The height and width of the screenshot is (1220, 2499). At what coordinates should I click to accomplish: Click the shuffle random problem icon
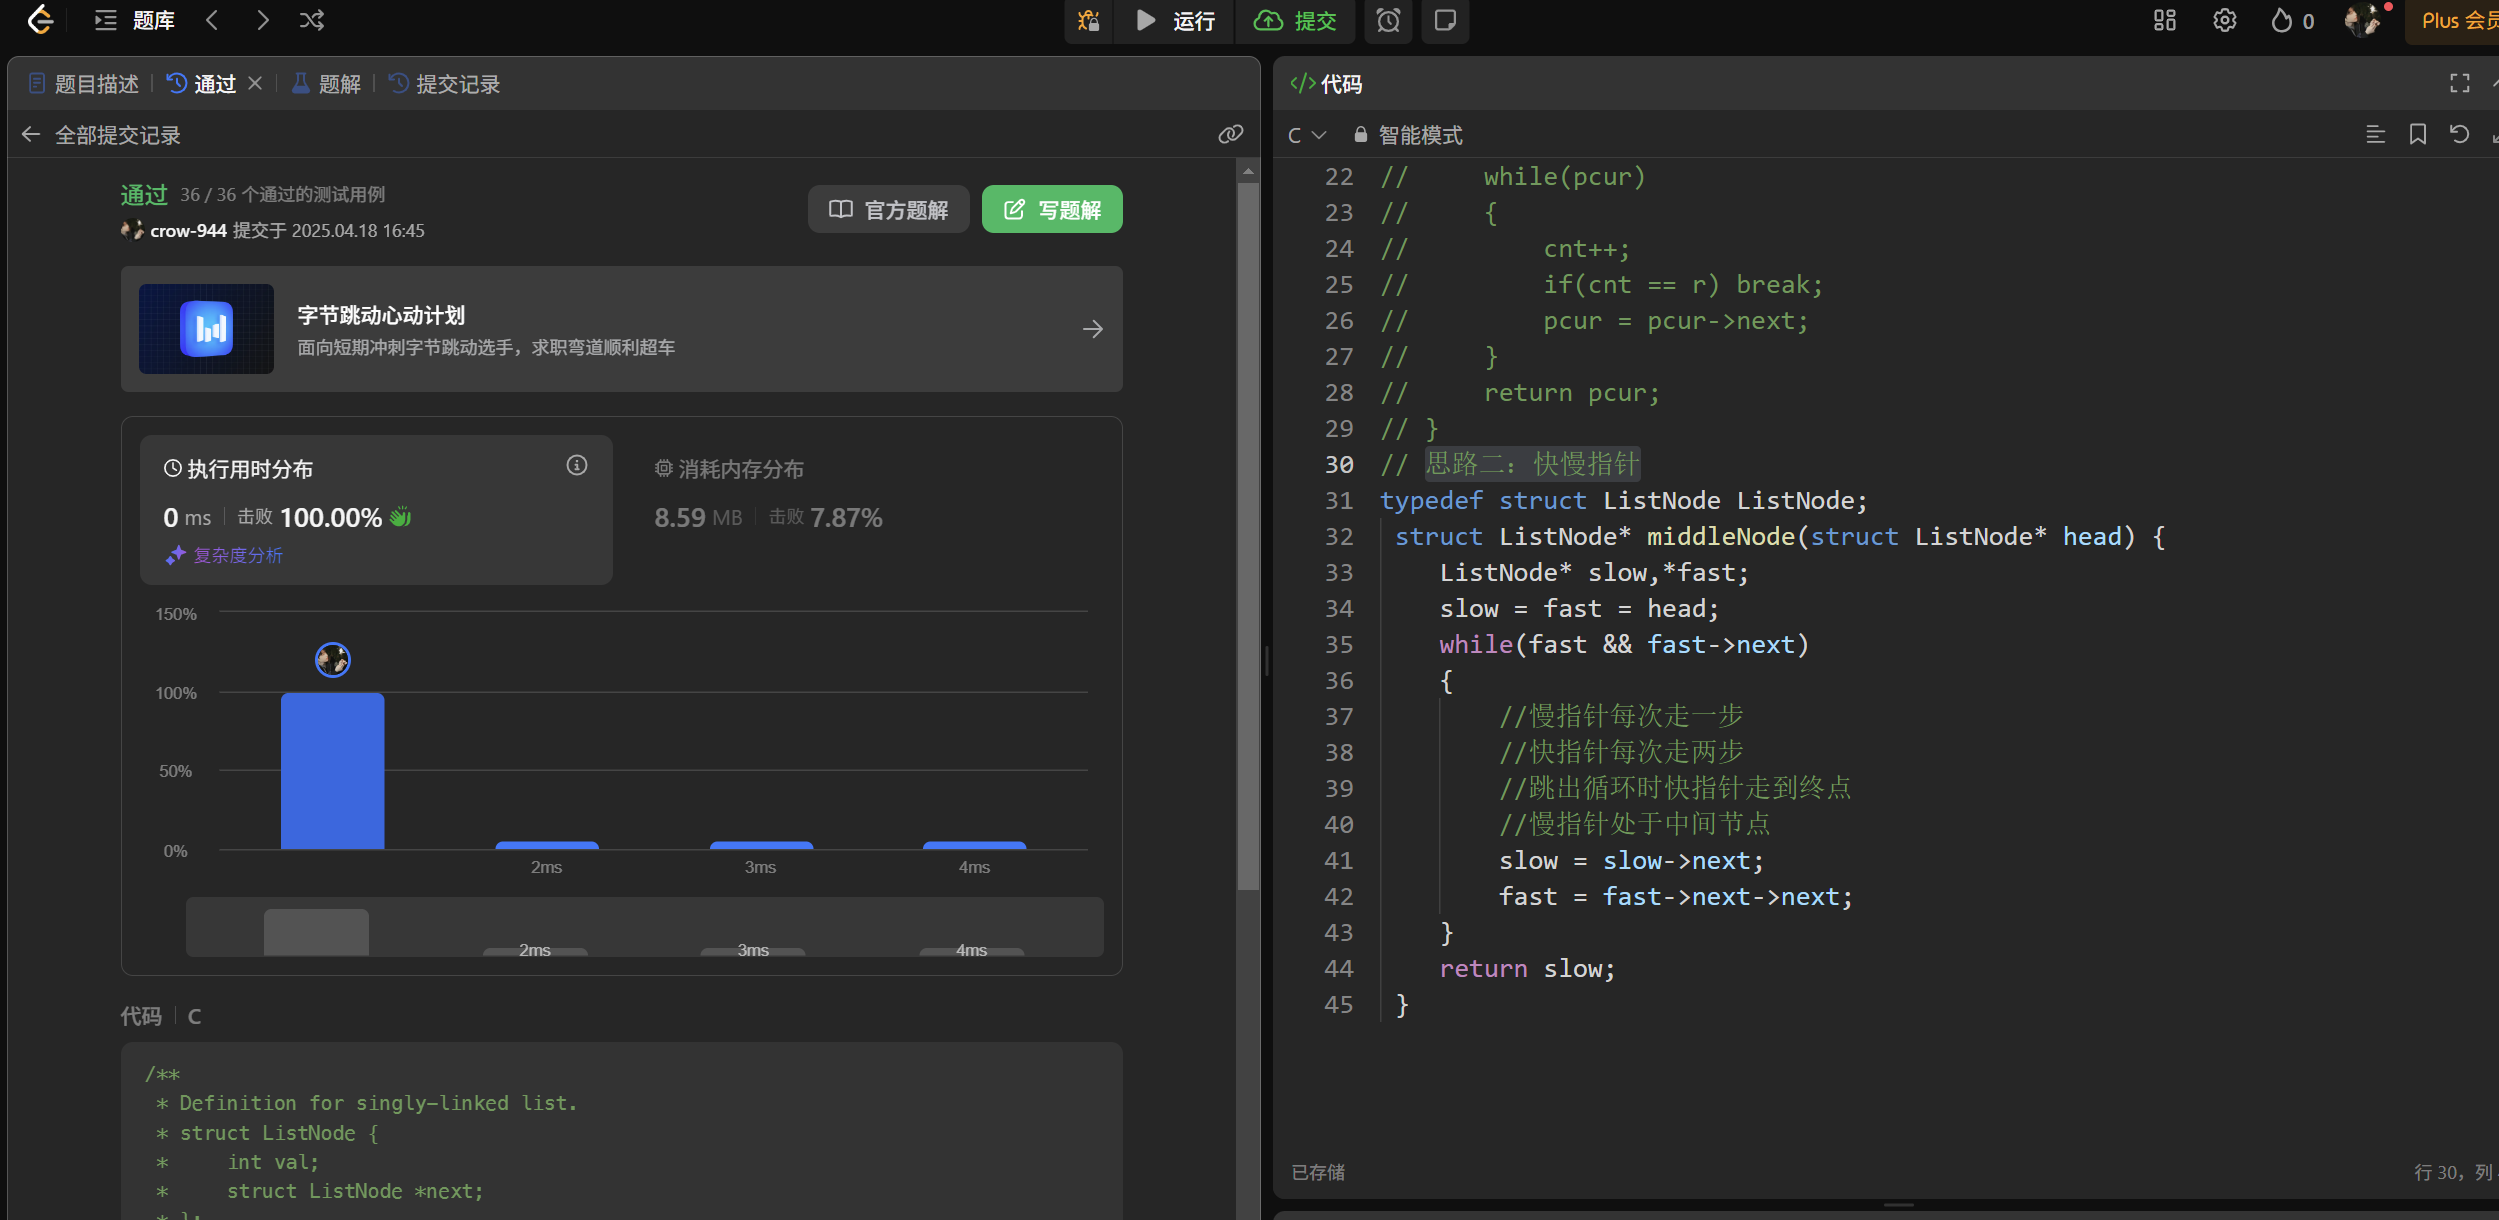pyautogui.click(x=311, y=20)
